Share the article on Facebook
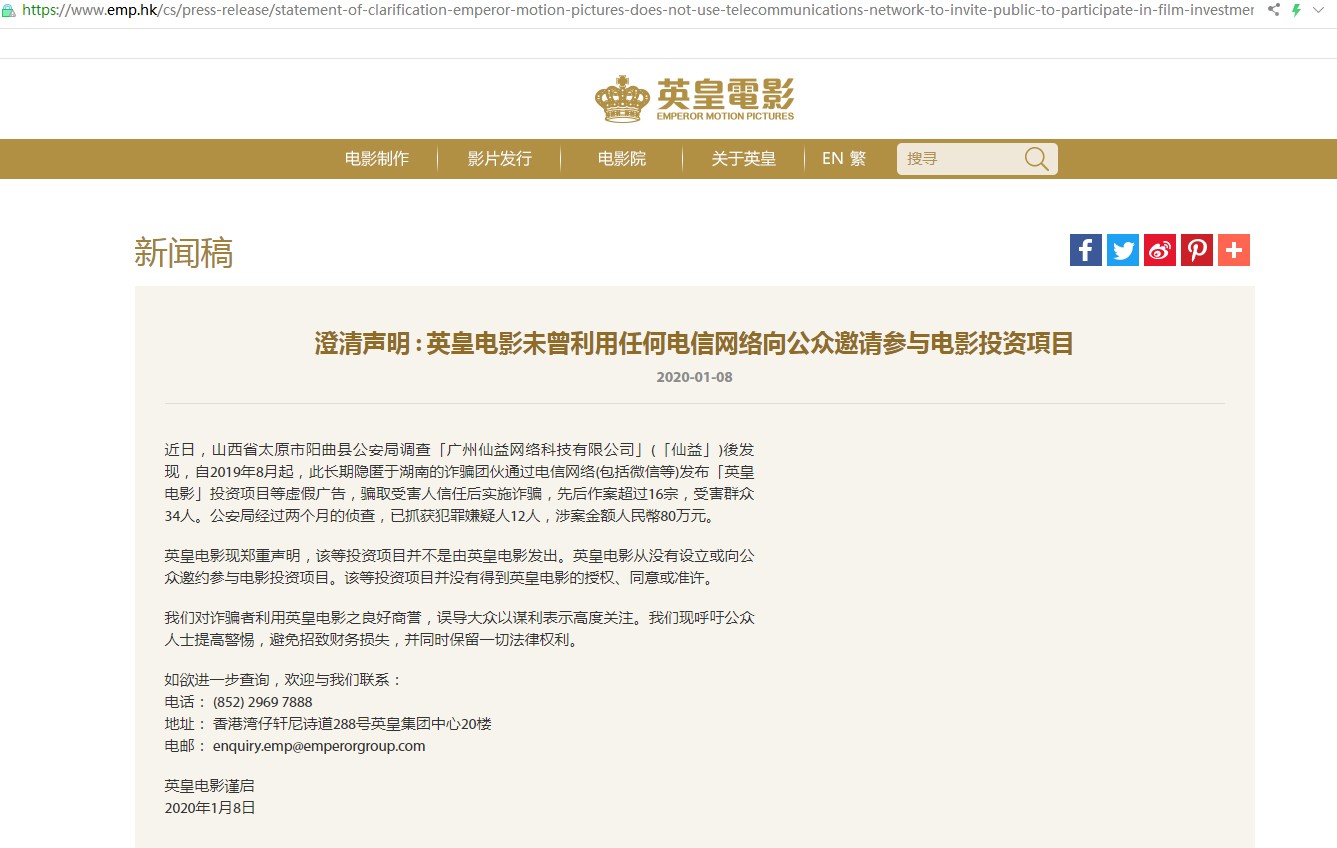The height and width of the screenshot is (848, 1337). [1086, 250]
